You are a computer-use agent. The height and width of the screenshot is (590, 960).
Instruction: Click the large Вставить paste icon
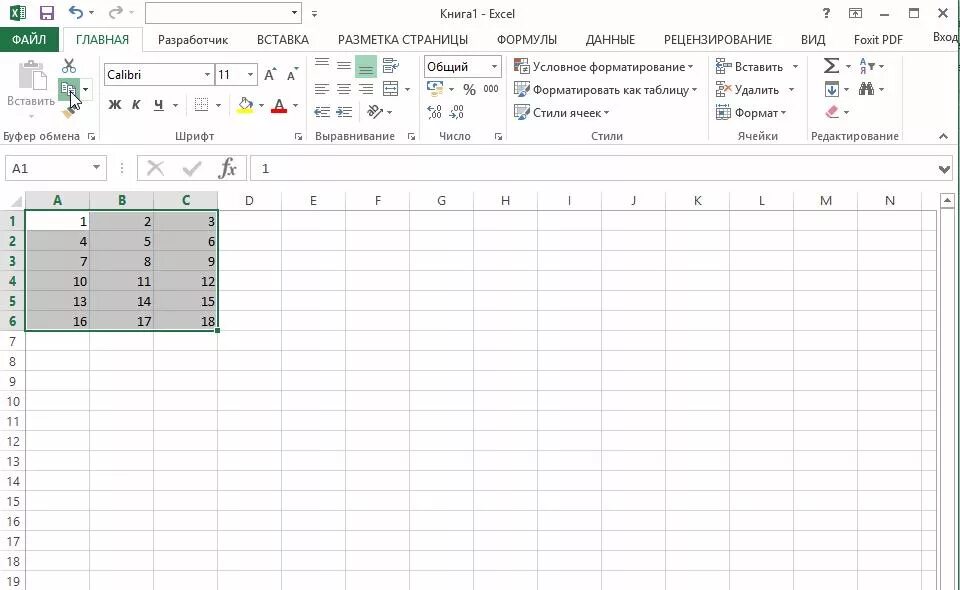(x=32, y=75)
